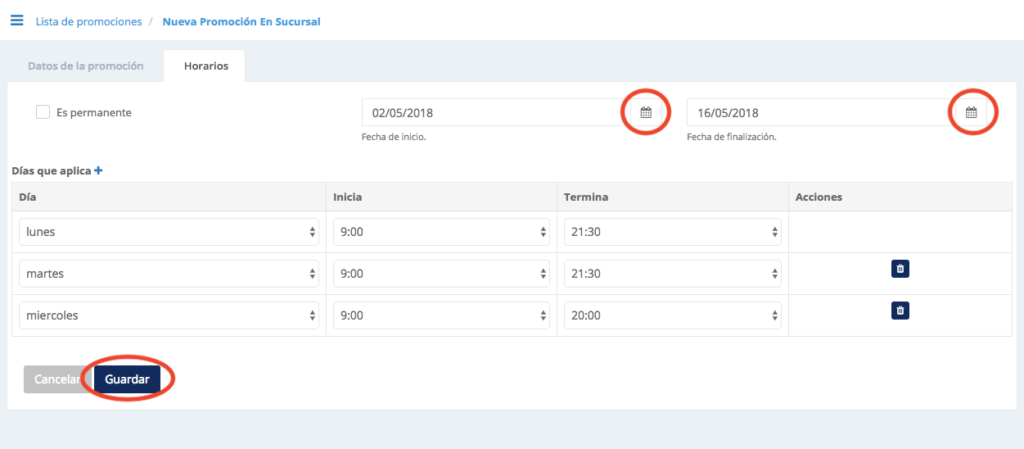Change lunes Inicia time dropdown
The width and height of the screenshot is (1024, 449).
[441, 232]
